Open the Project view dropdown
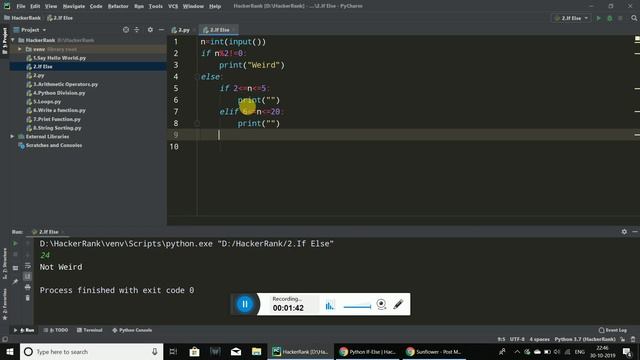 [30, 30]
